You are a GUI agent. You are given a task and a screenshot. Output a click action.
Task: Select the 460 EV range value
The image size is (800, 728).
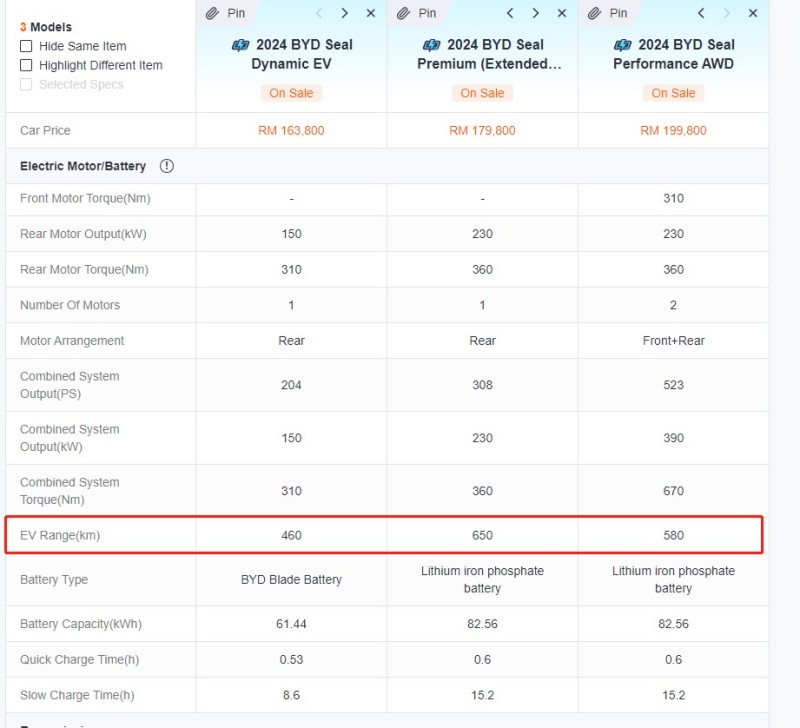(x=291, y=535)
